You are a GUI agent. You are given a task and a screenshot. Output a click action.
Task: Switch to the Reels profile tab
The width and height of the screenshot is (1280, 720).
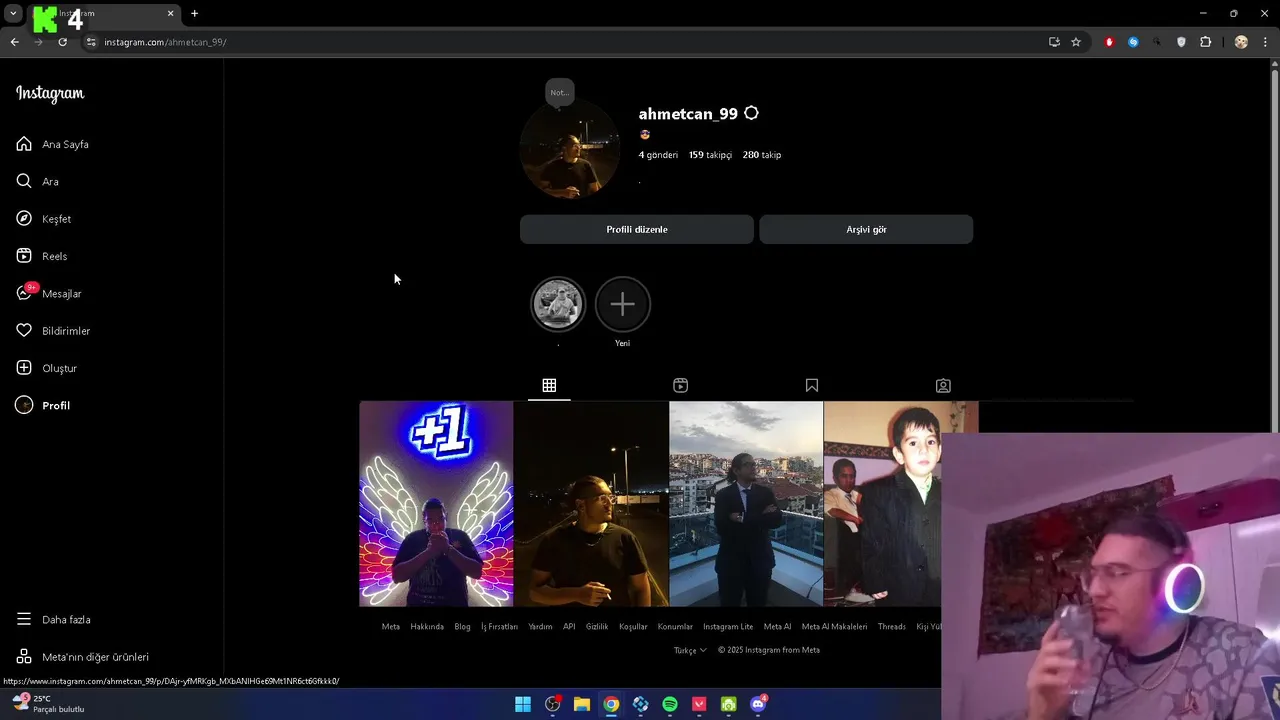click(x=680, y=385)
